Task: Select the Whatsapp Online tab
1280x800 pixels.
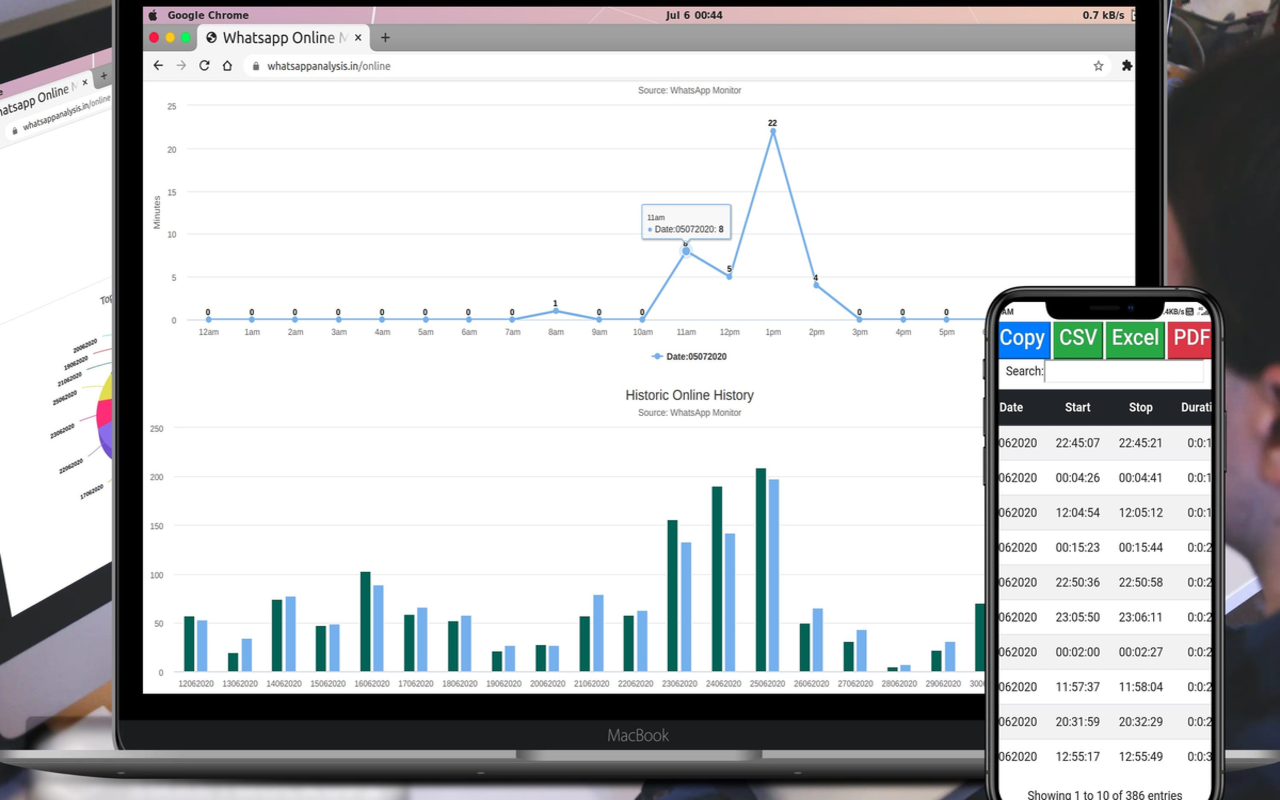Action: coord(285,38)
